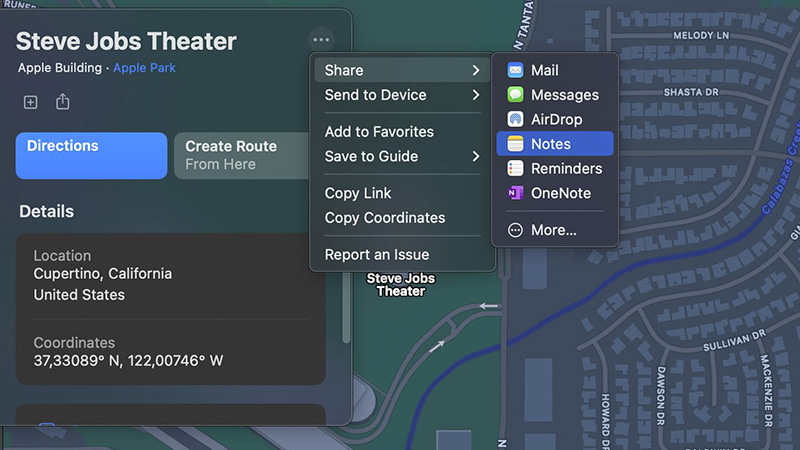Open the Apple Park link
The image size is (800, 450).
click(x=144, y=68)
